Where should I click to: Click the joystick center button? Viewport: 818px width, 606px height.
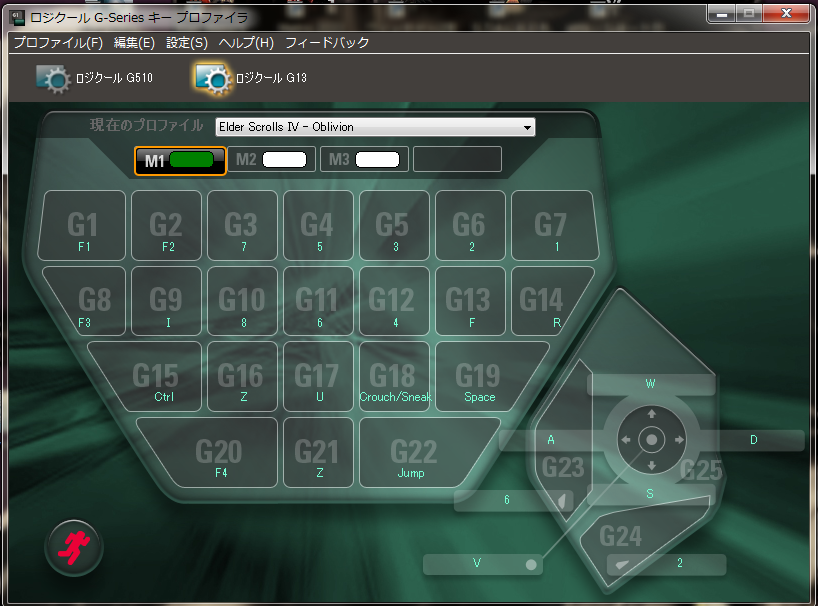(x=651, y=440)
